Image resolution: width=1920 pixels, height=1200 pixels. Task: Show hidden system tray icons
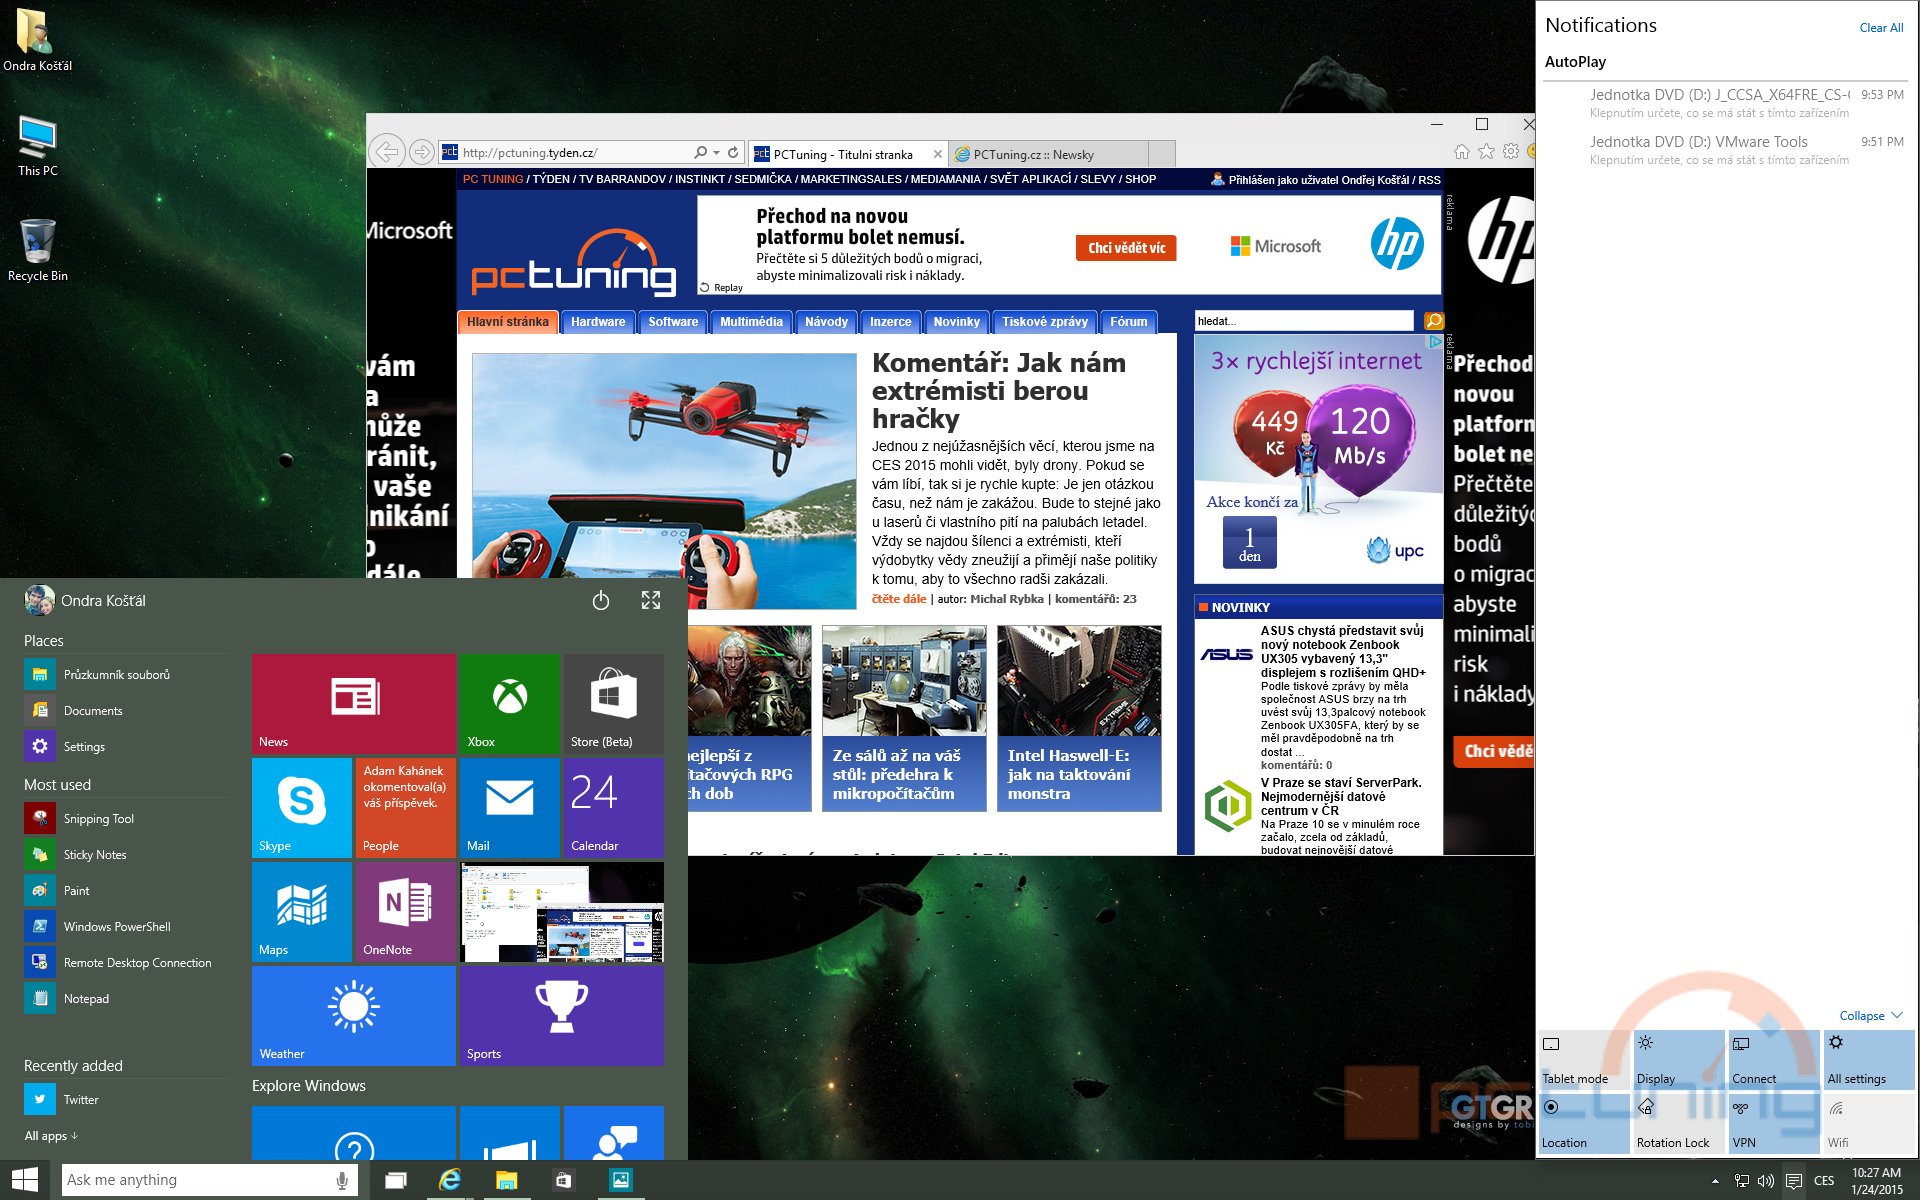coord(1715,1181)
